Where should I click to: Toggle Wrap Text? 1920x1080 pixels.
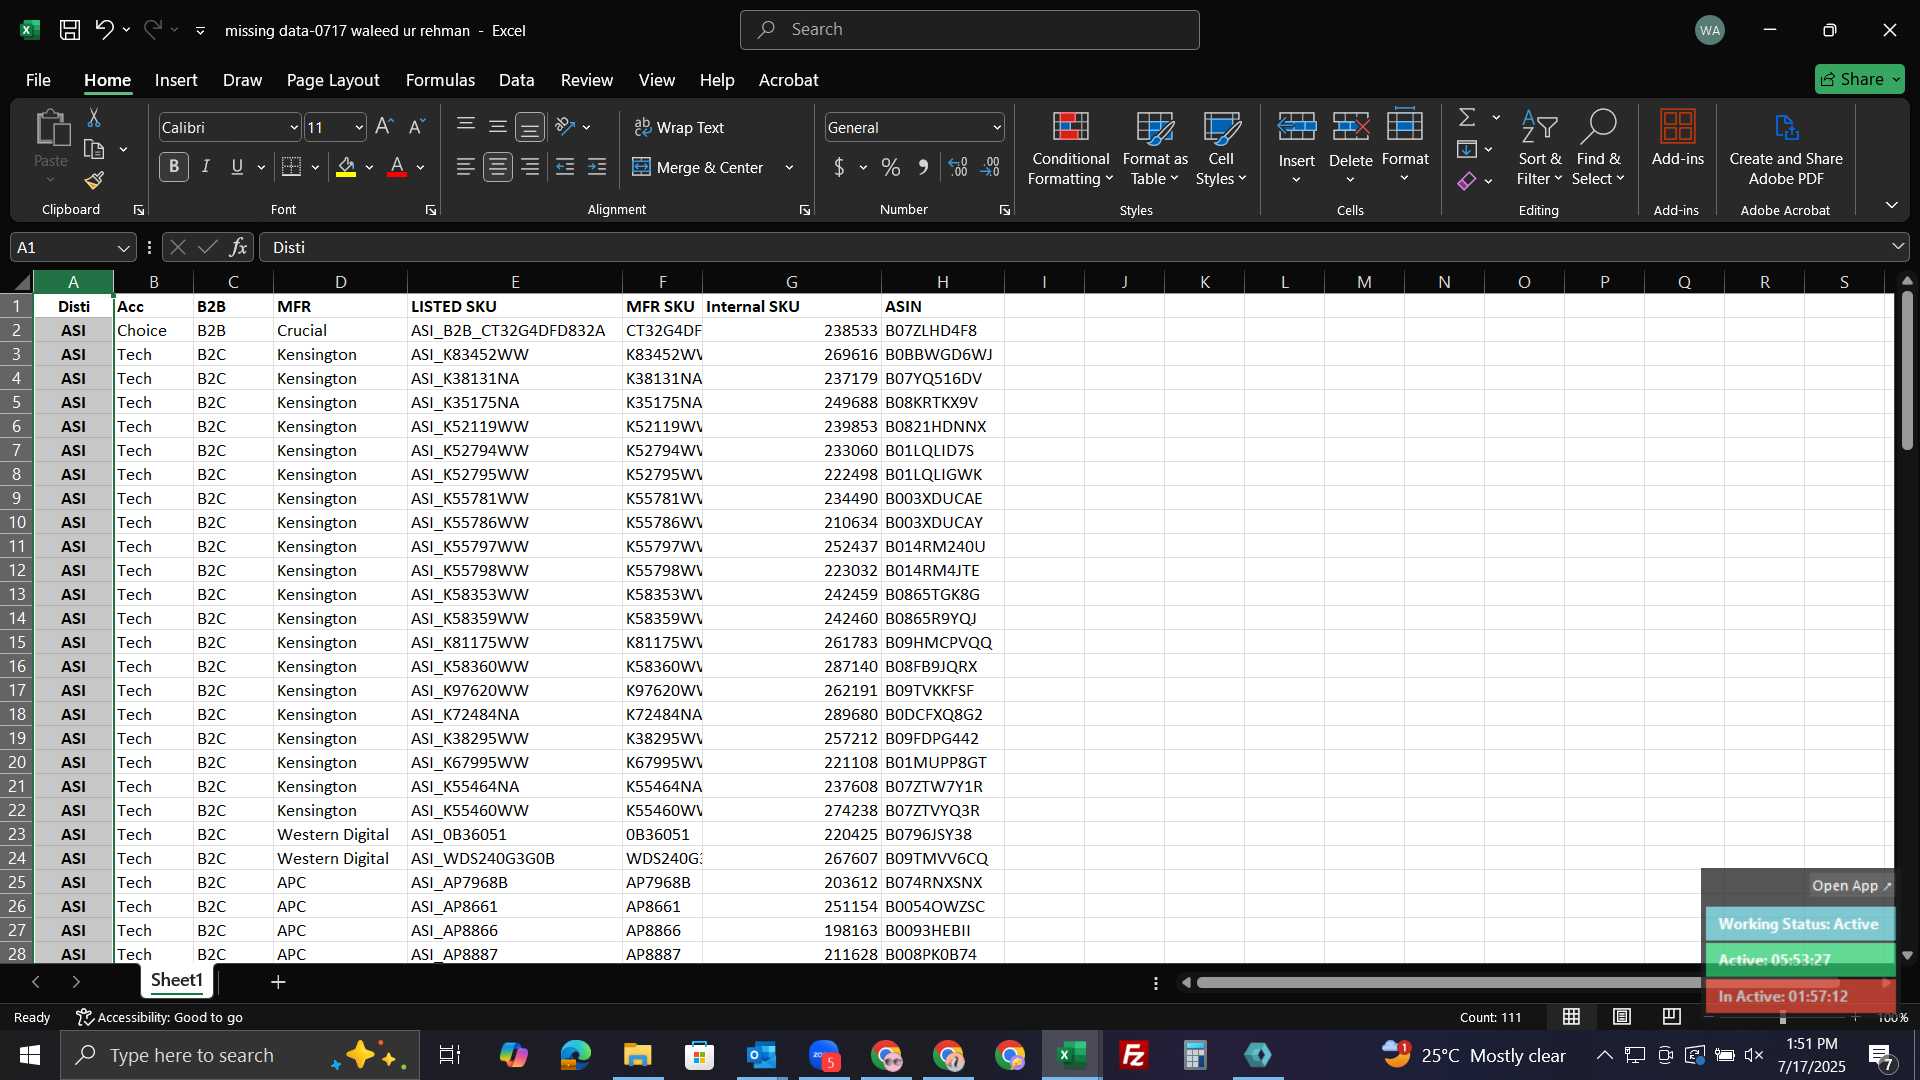(x=679, y=127)
